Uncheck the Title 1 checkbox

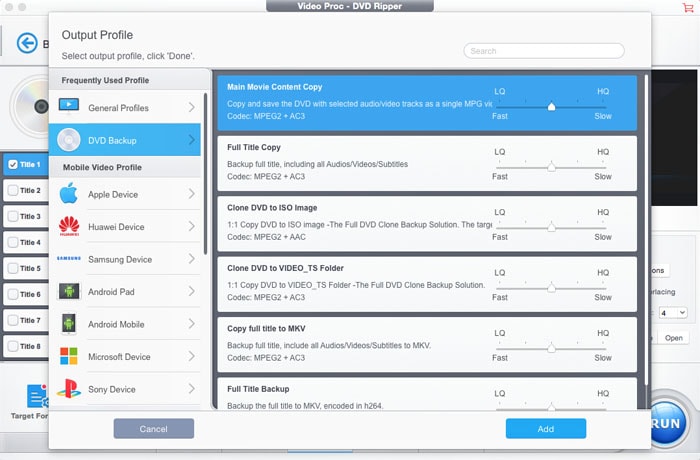click(13, 164)
